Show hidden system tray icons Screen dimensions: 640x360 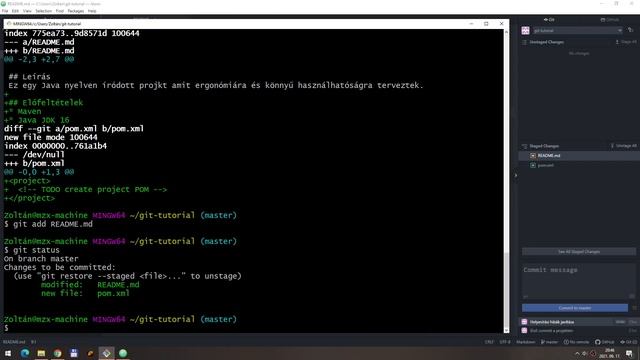(x=577, y=353)
